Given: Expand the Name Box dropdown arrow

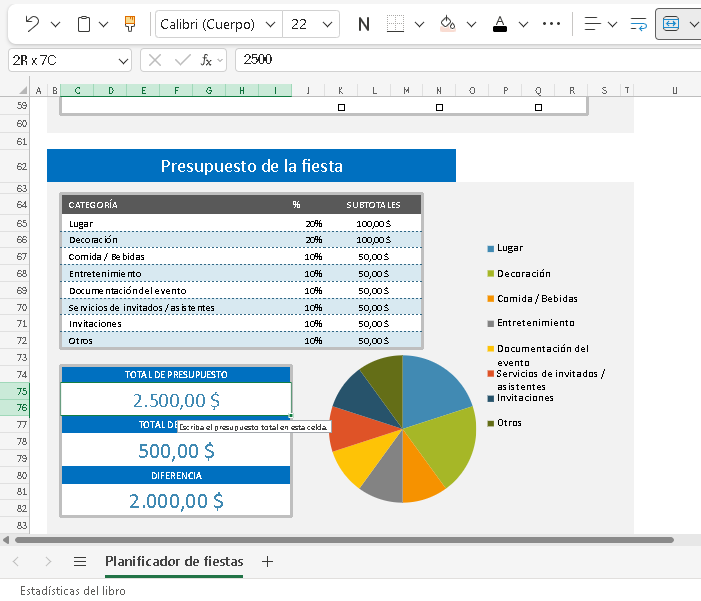Looking at the screenshot, I should click(122, 60).
